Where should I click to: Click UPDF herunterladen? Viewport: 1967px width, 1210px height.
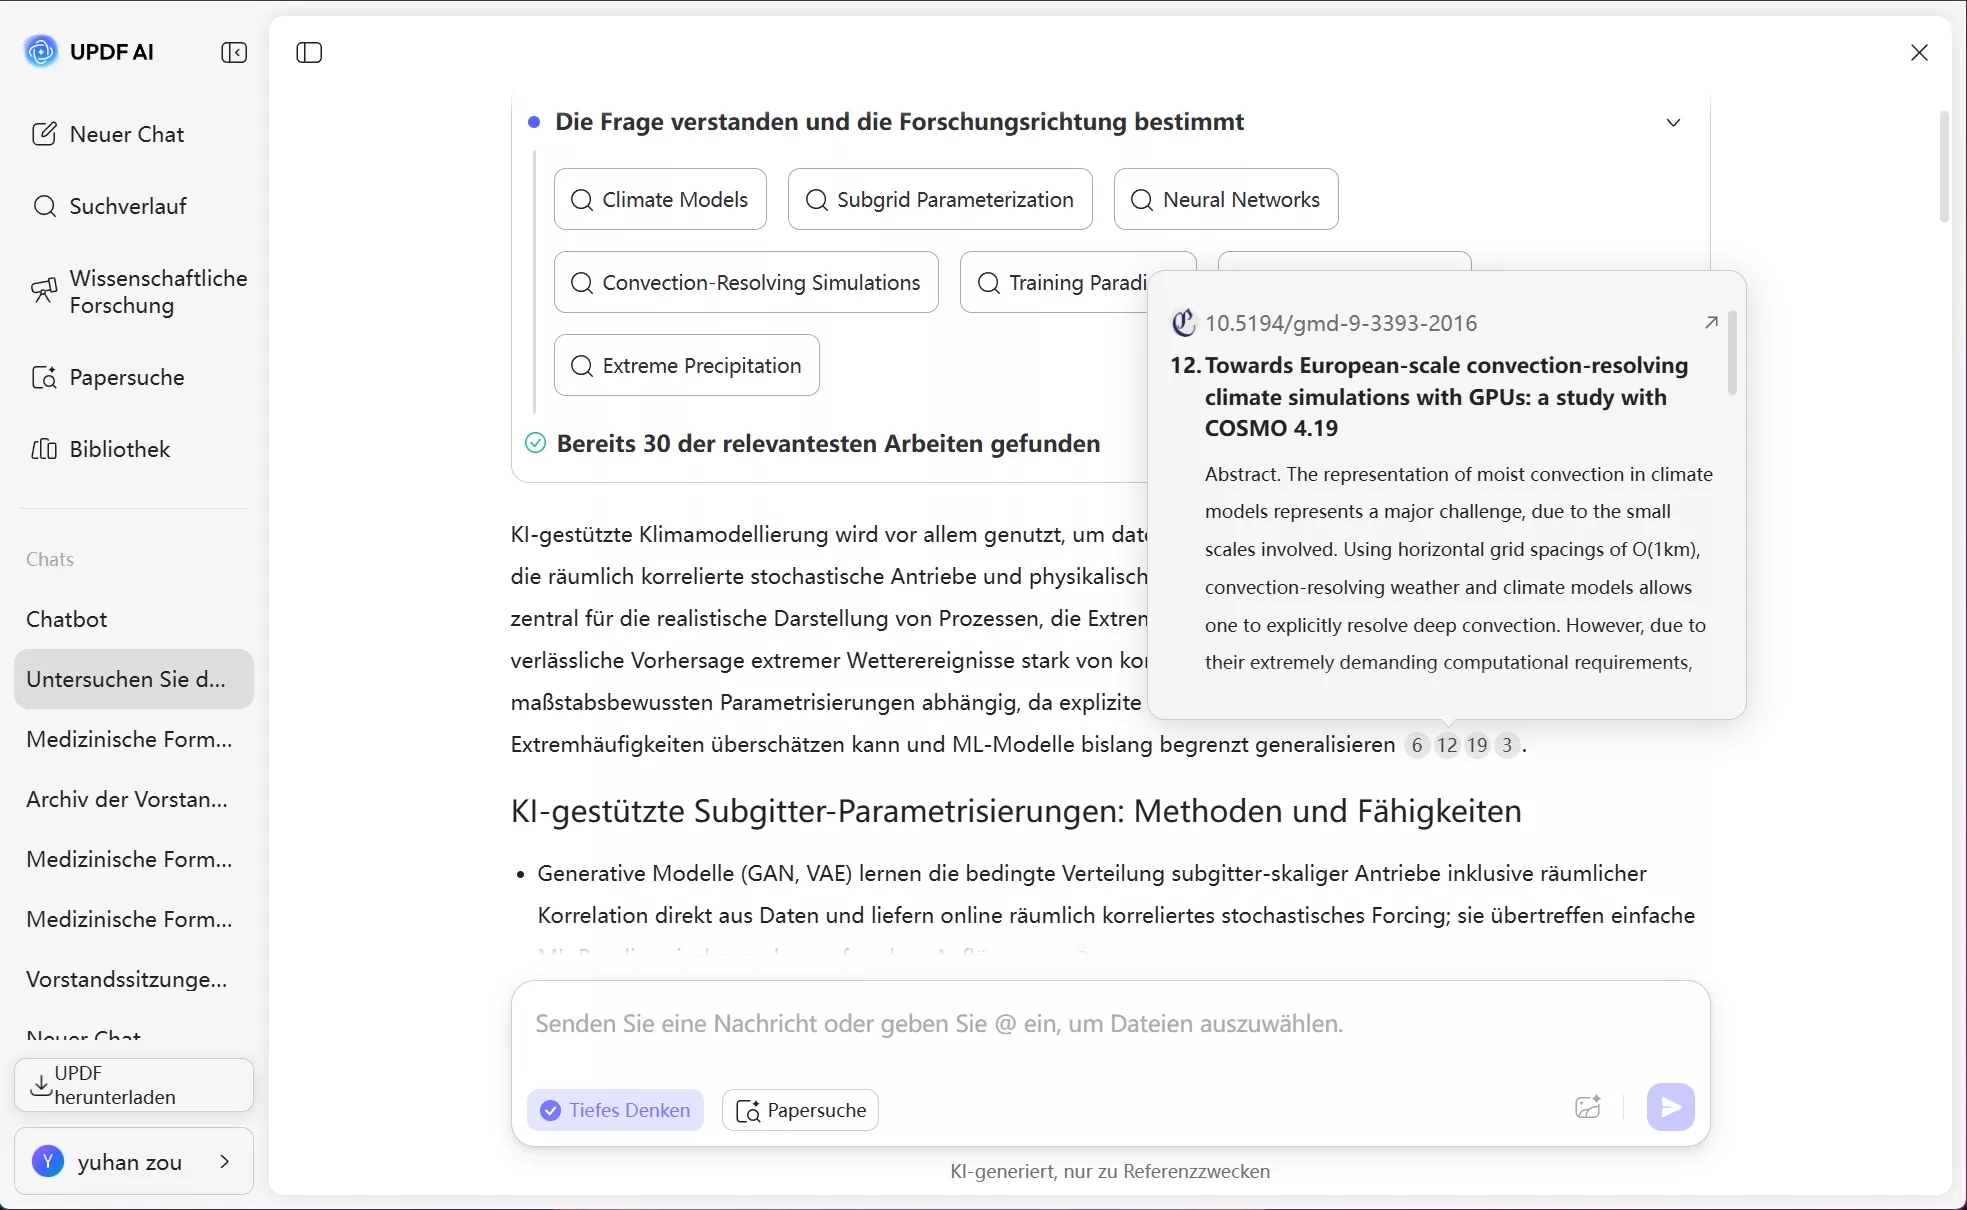pos(133,1085)
